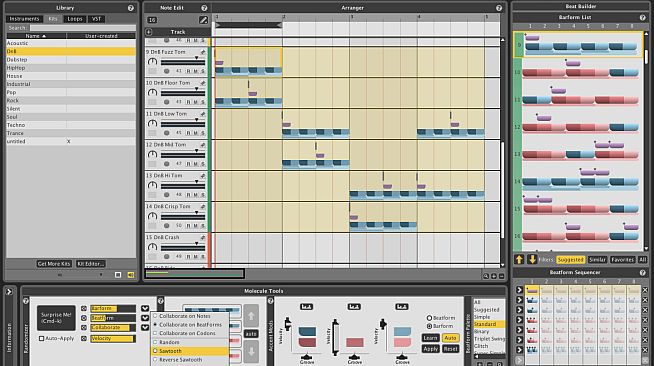
Task: Move barform selection down with yellow down arrow
Action: [532, 259]
